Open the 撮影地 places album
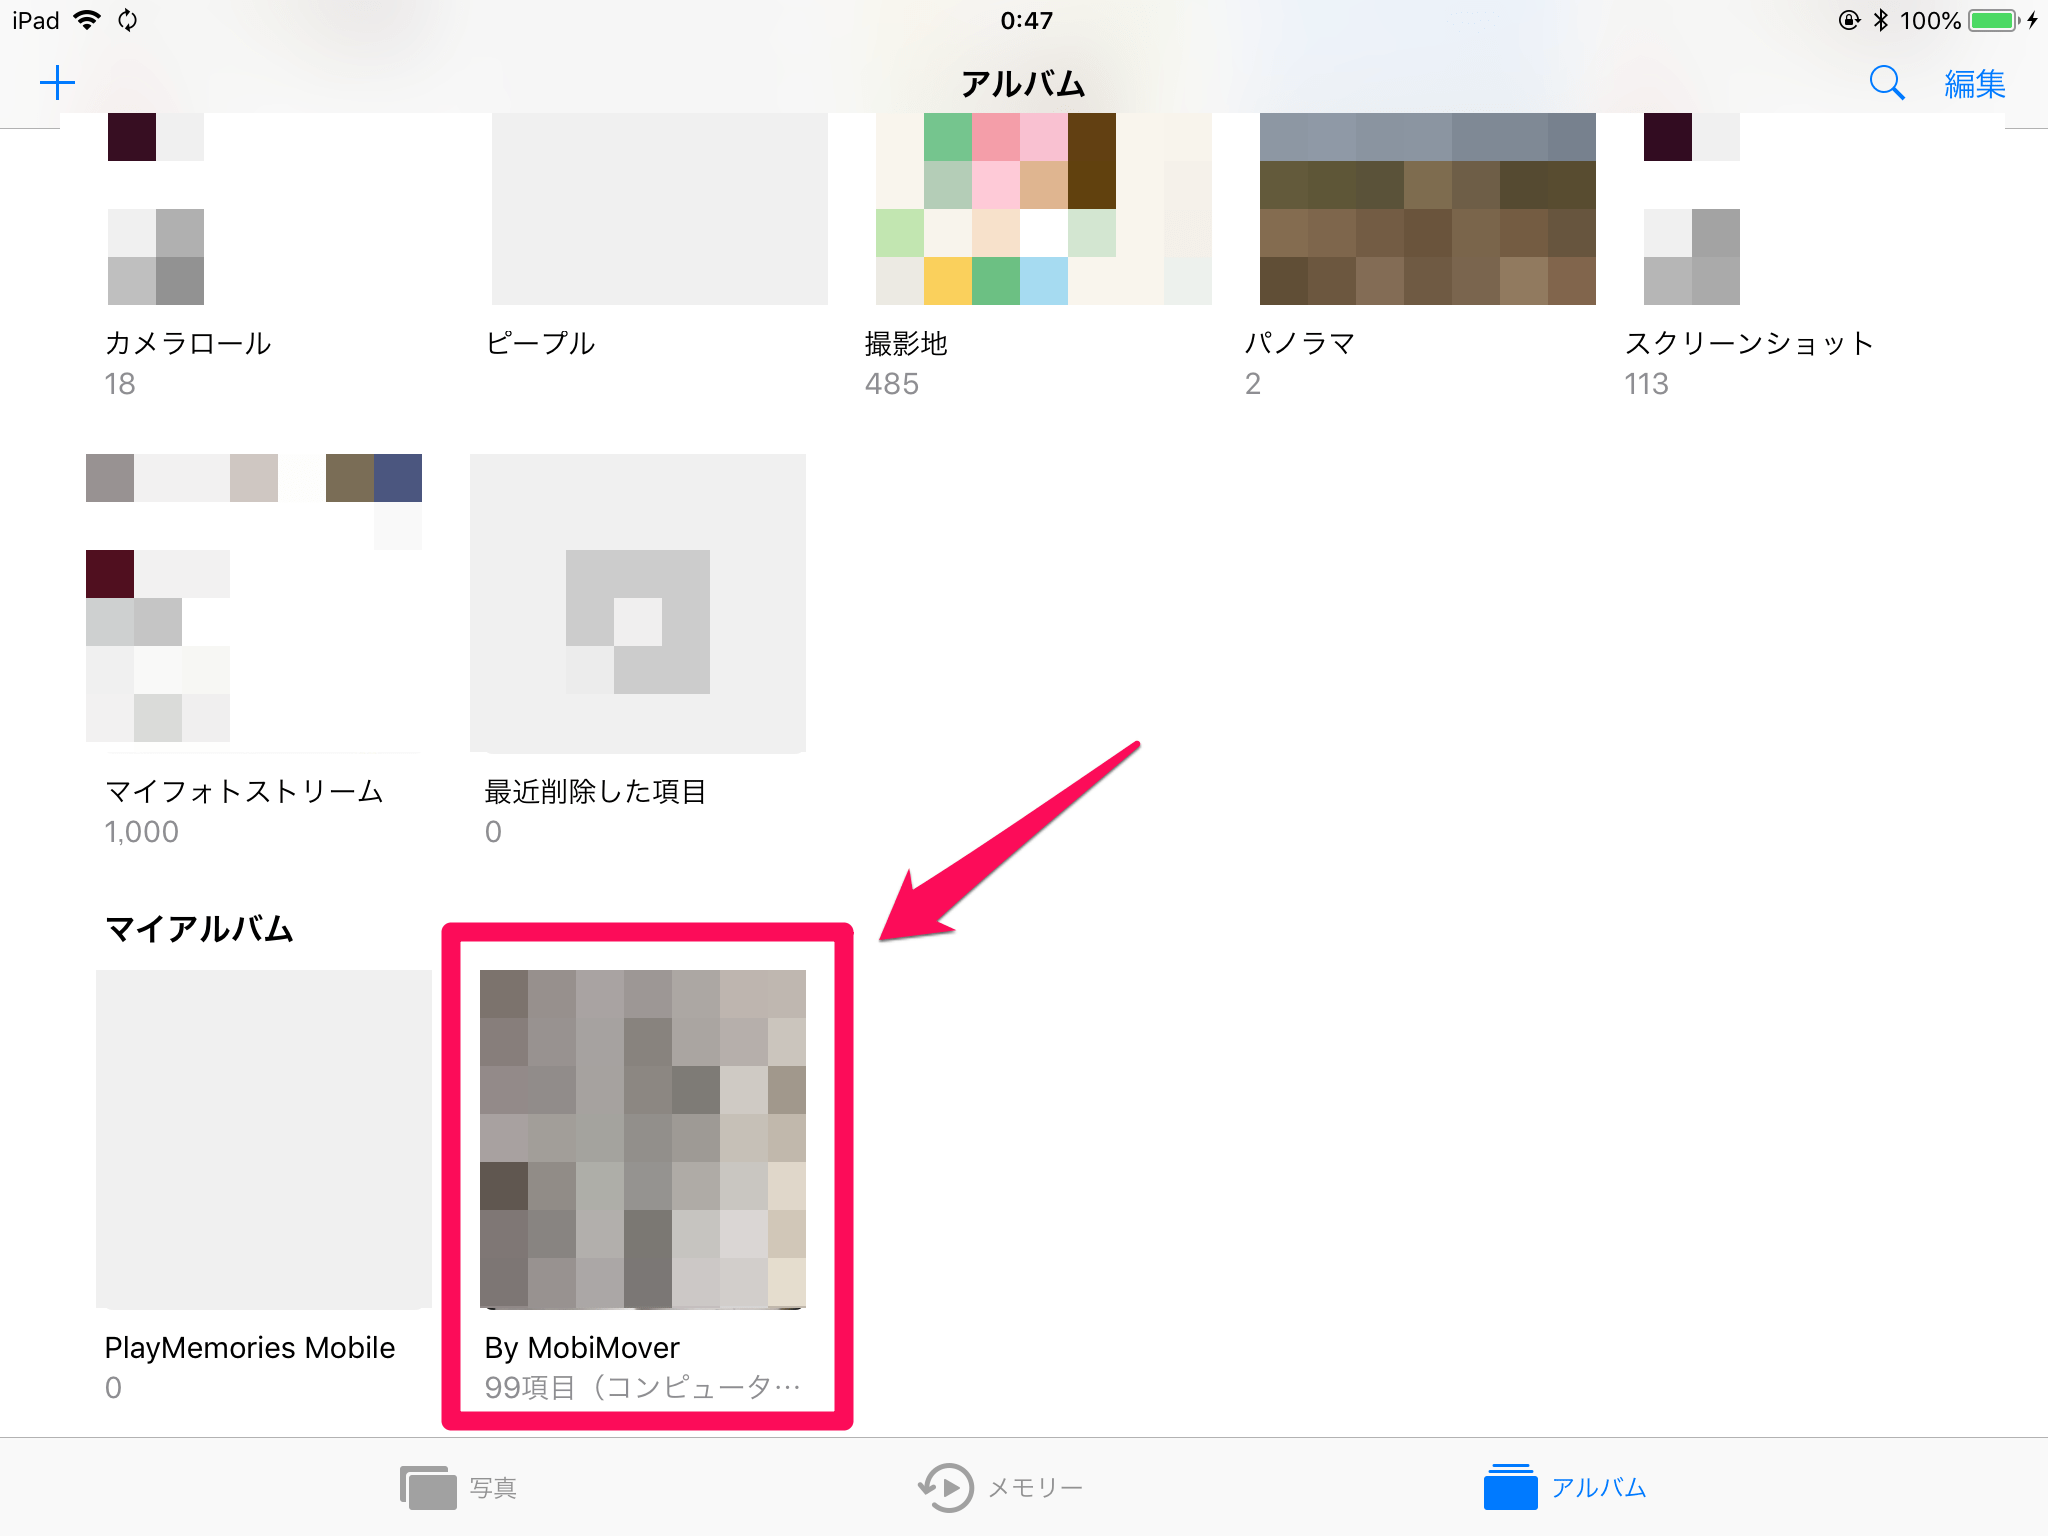2048x1536 pixels. tap(1044, 209)
